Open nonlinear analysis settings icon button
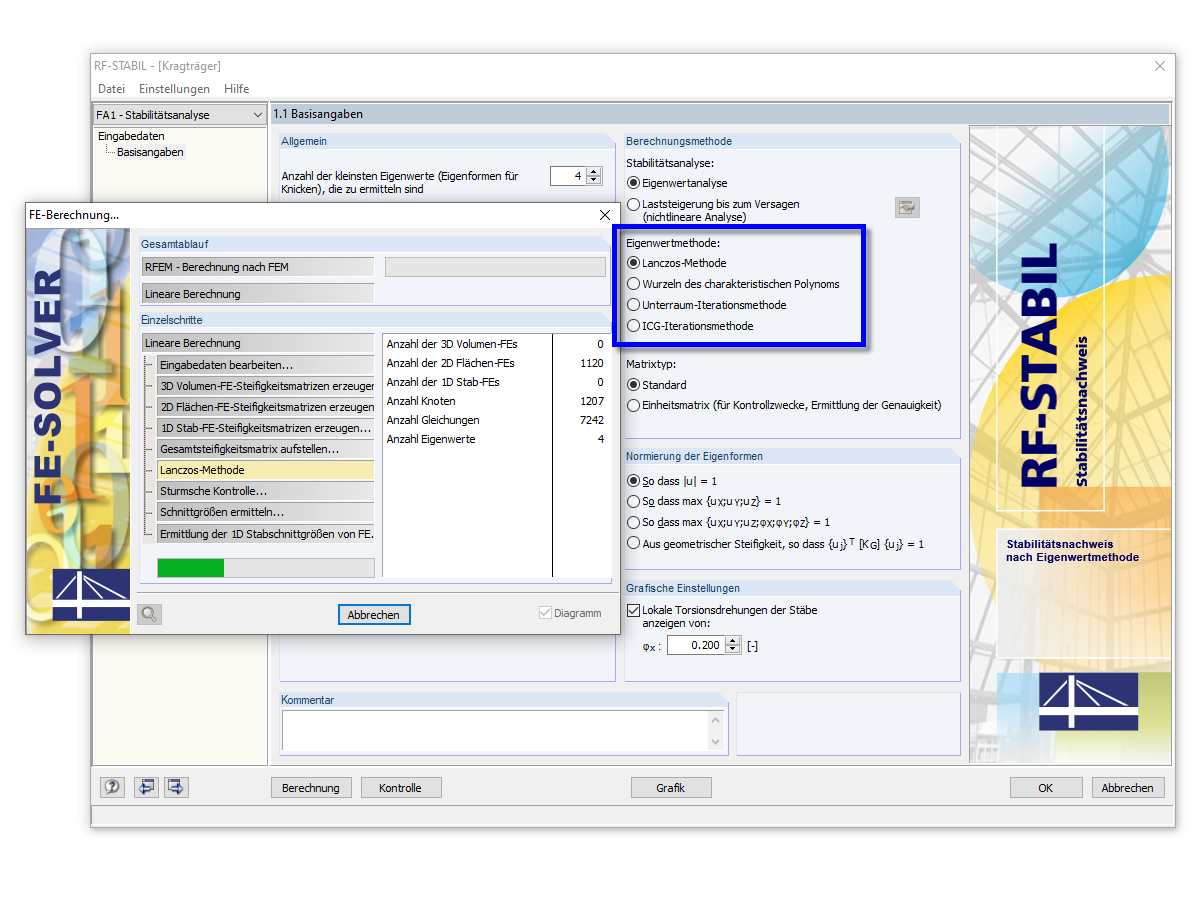Viewport: 1200px width, 900px height. pos(907,207)
